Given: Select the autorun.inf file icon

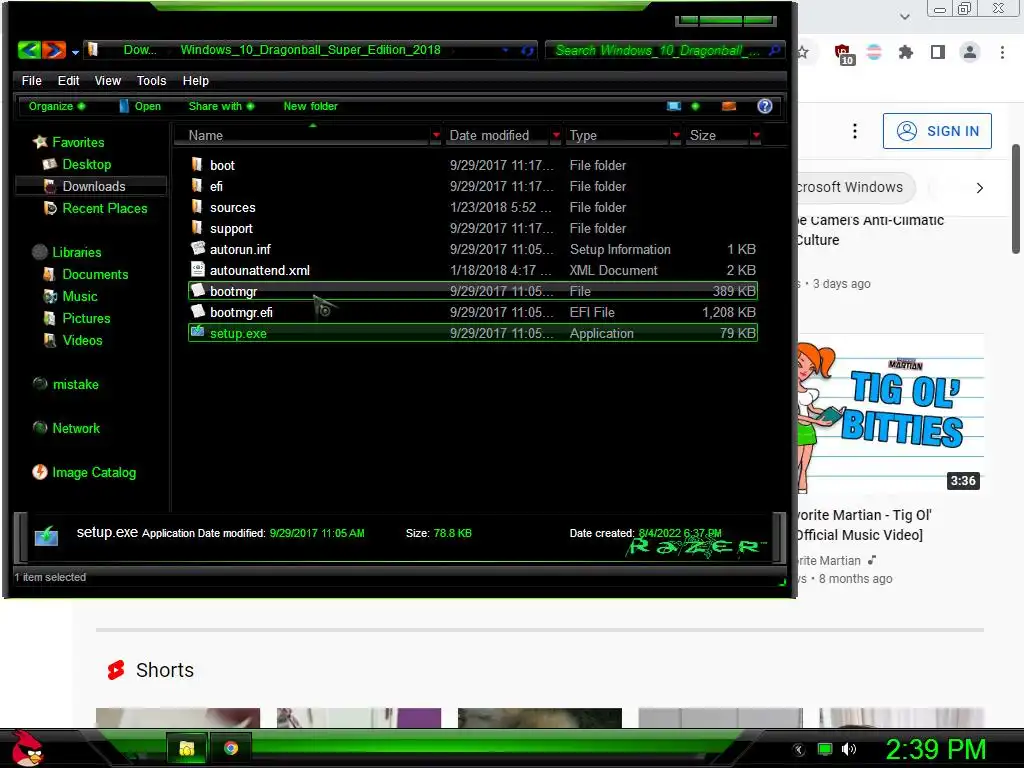Looking at the screenshot, I should coord(198,248).
